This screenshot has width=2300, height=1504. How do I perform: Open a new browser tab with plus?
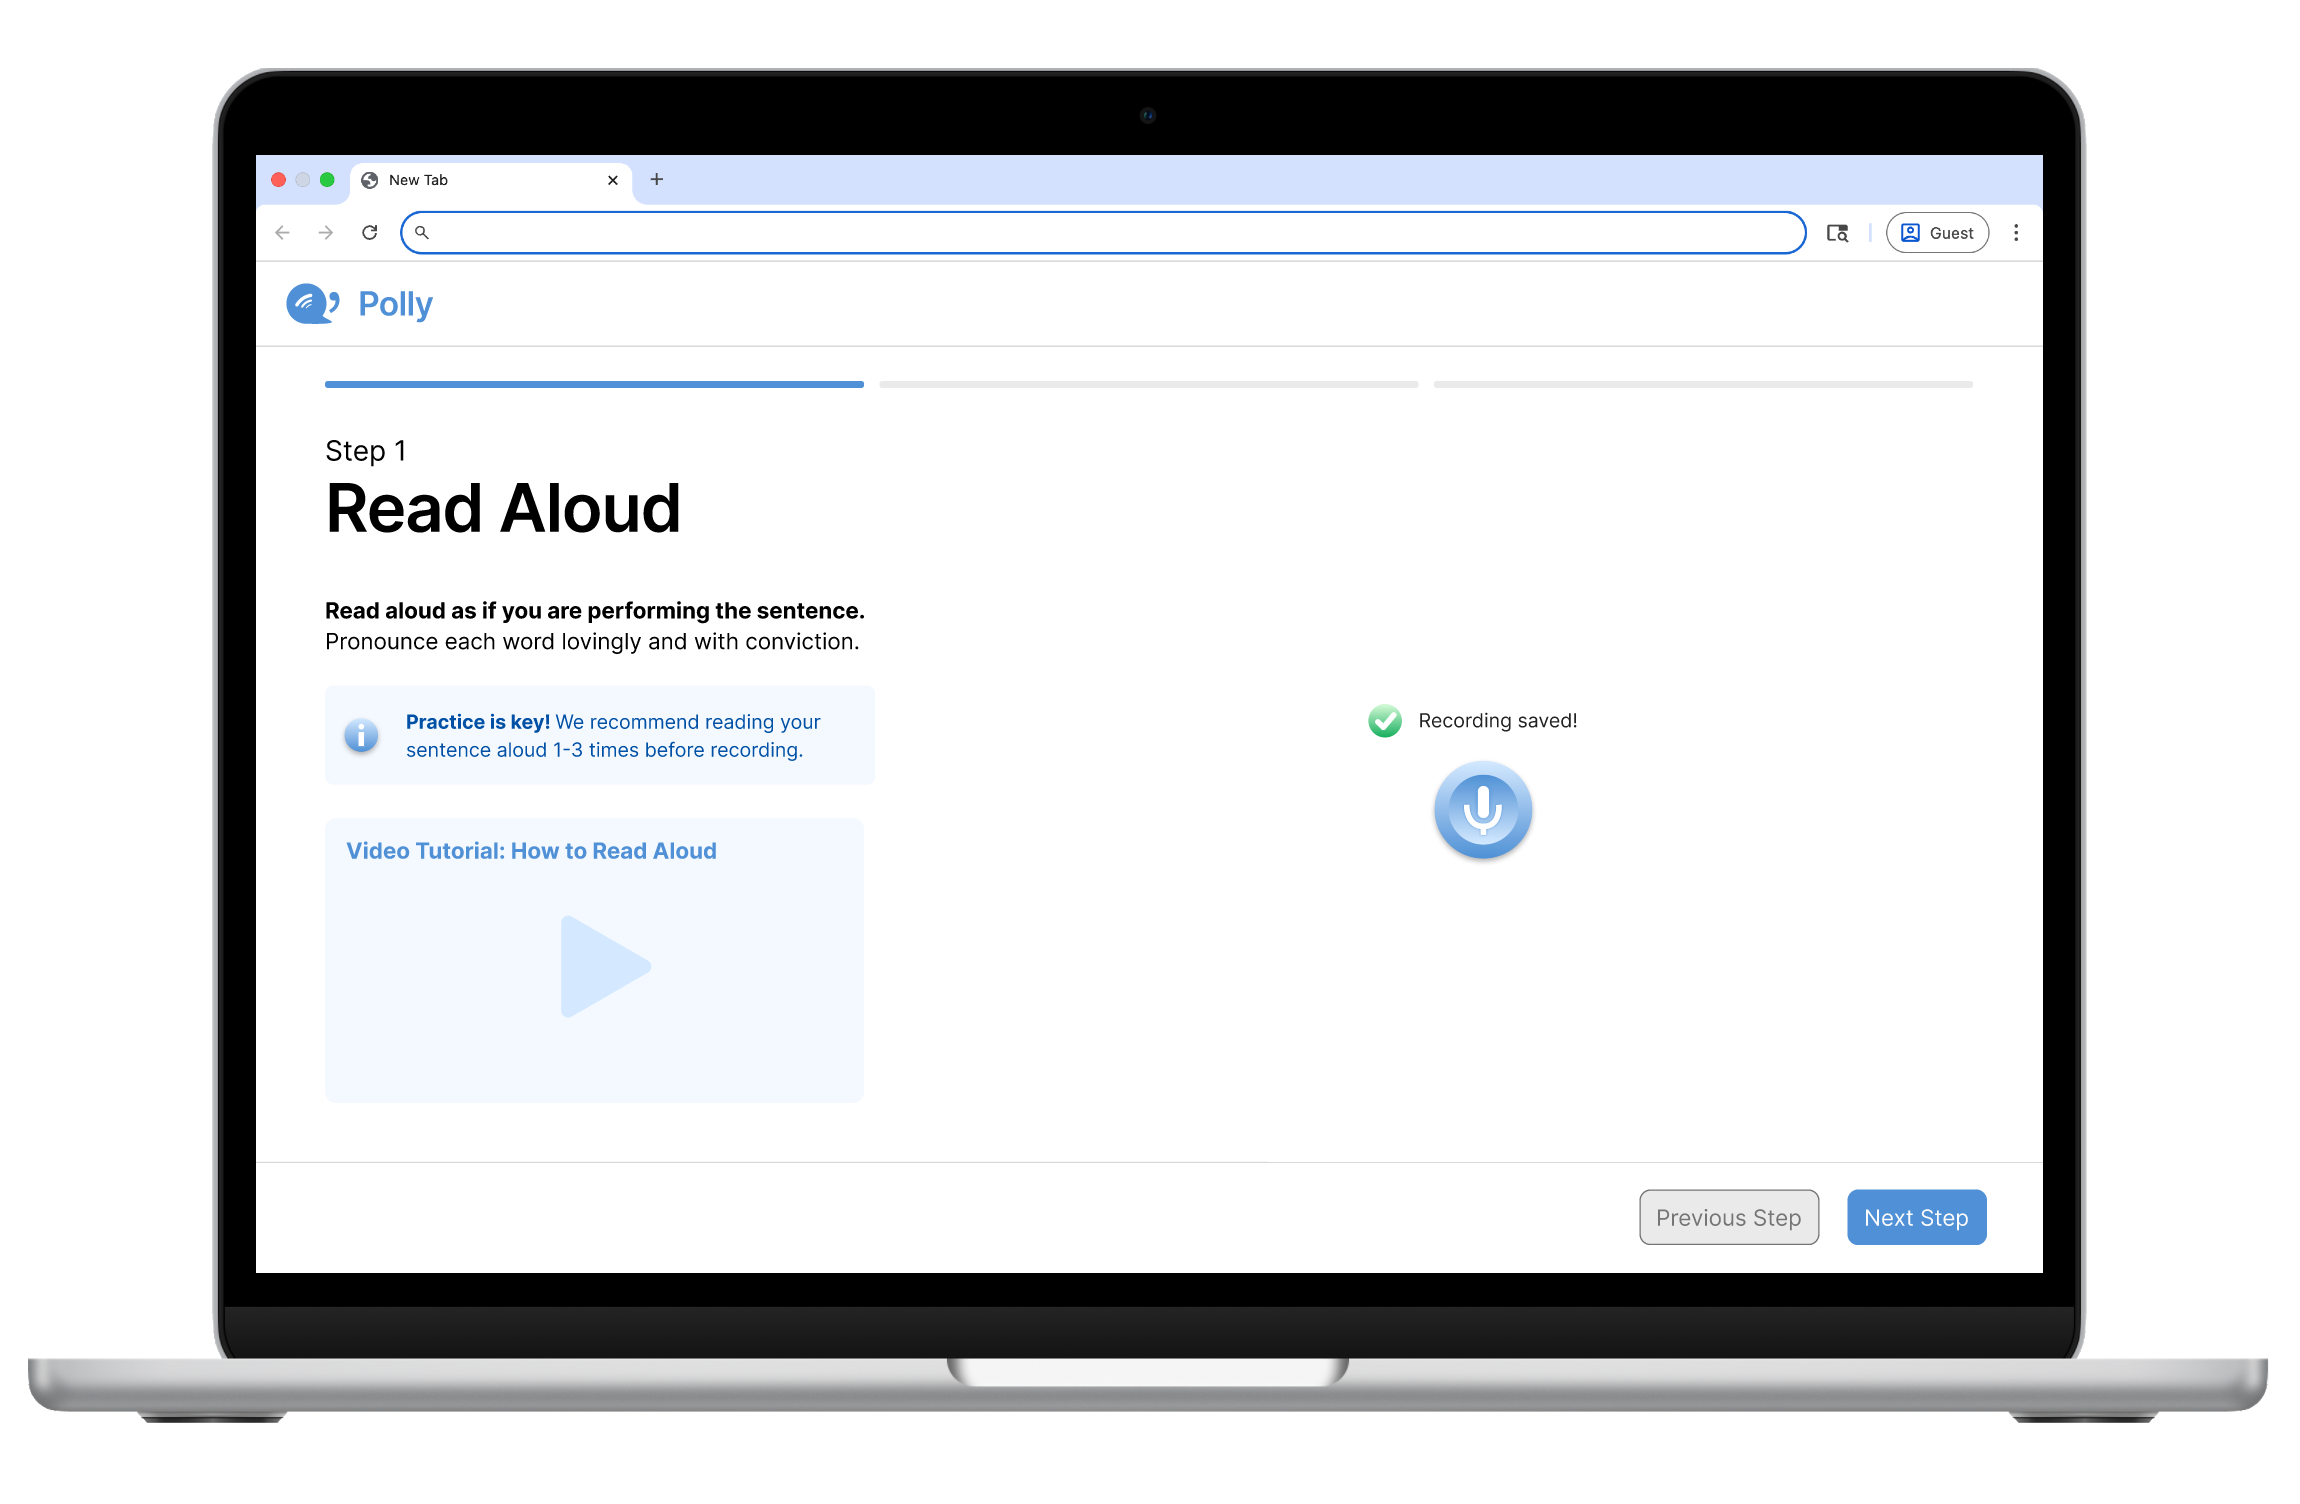[657, 180]
